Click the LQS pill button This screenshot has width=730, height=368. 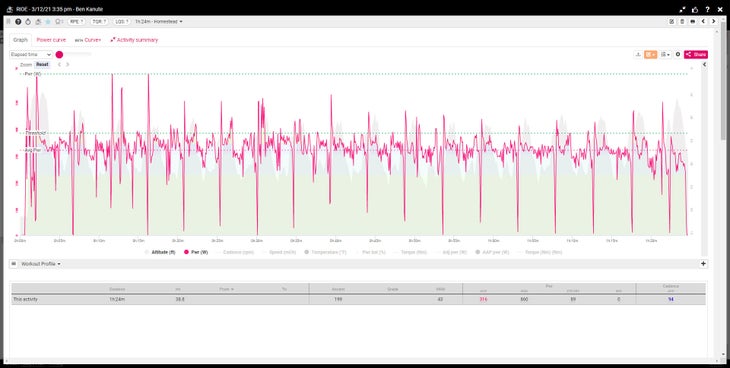coord(122,21)
